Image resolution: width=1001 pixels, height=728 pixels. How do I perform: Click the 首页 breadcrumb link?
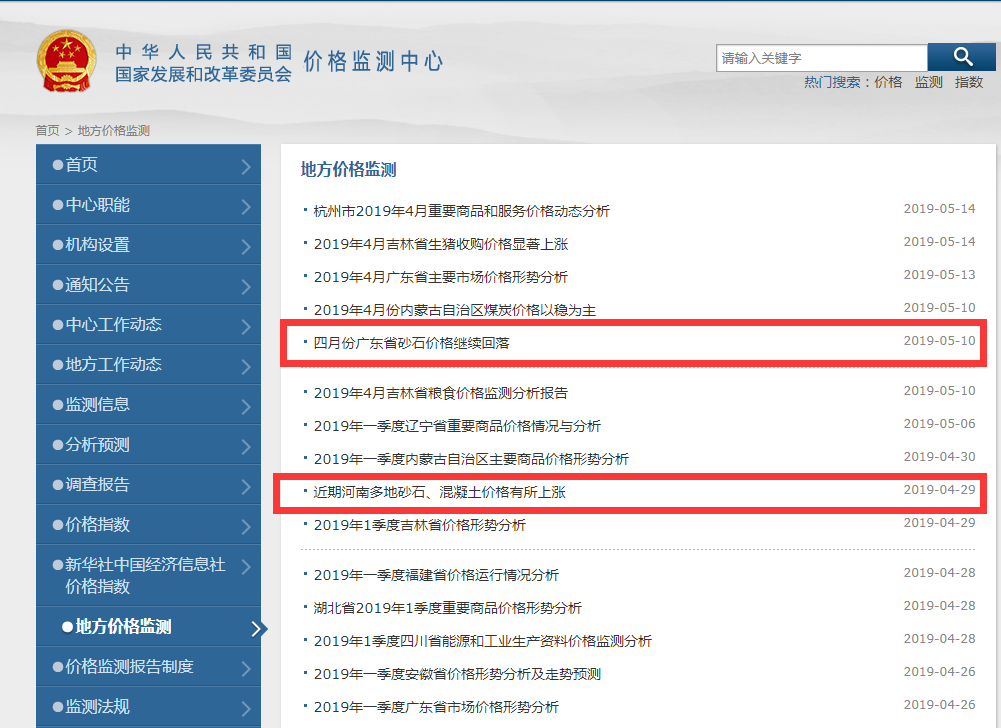click(x=47, y=131)
